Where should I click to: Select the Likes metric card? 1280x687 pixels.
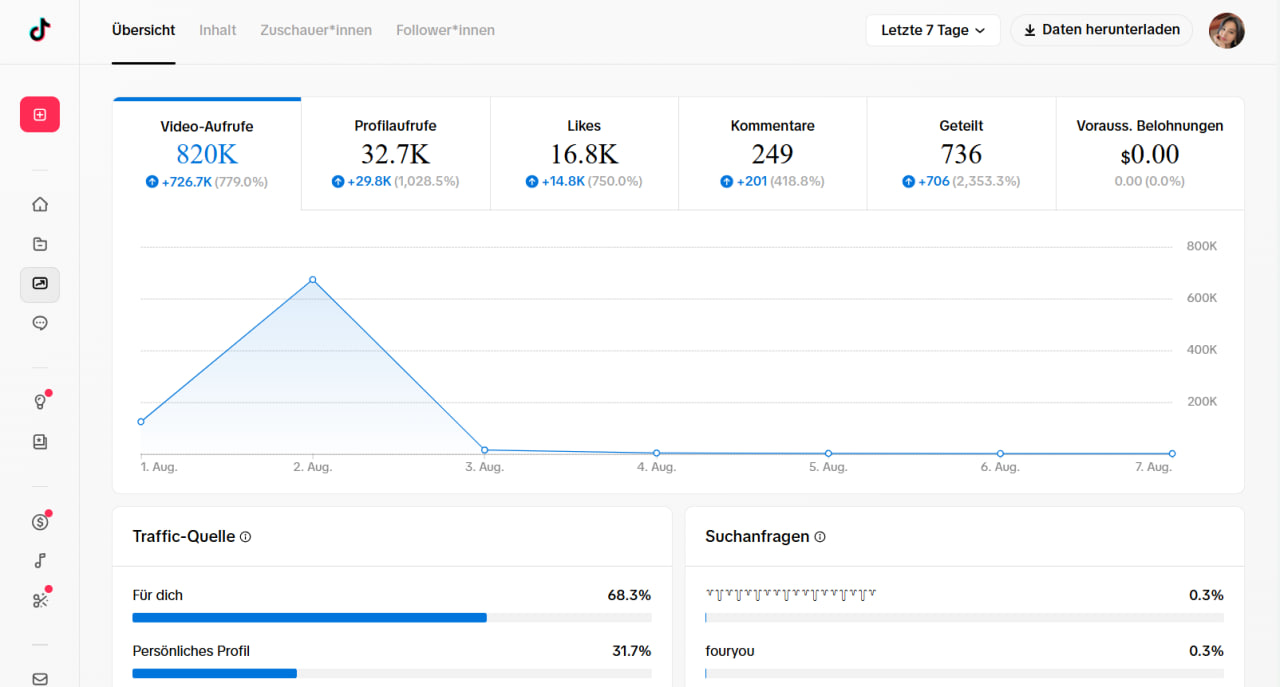coord(584,154)
